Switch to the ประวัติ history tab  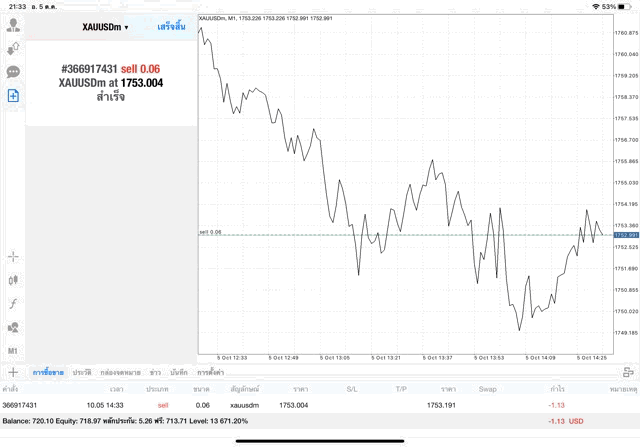(82, 372)
